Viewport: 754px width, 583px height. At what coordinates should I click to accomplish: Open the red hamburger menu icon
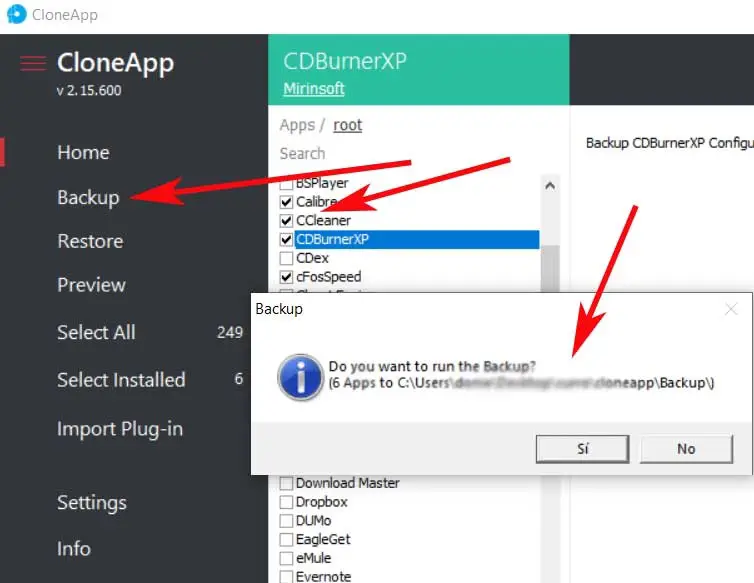click(x=33, y=63)
